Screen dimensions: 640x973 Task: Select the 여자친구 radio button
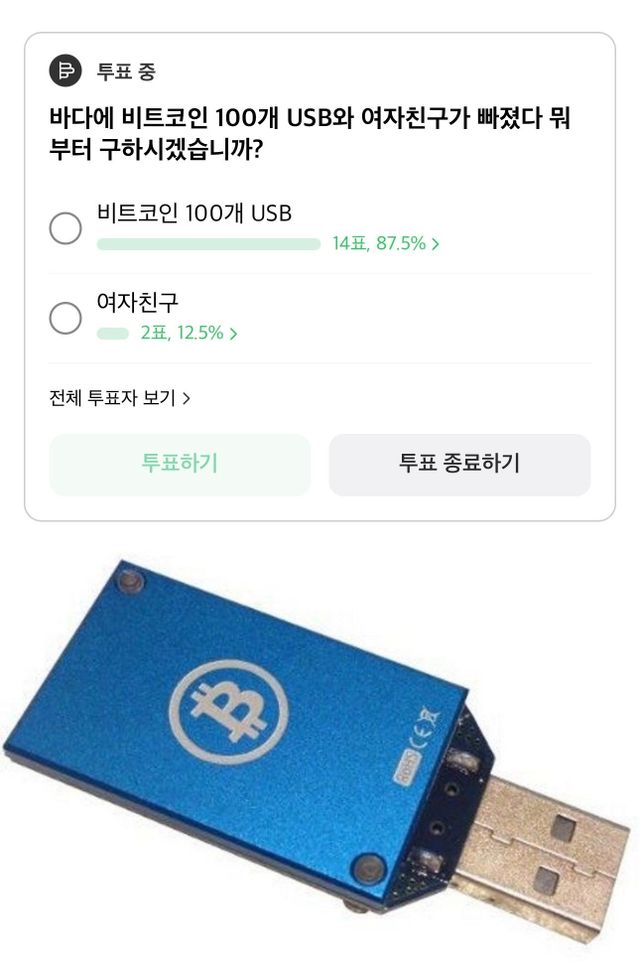tap(65, 318)
